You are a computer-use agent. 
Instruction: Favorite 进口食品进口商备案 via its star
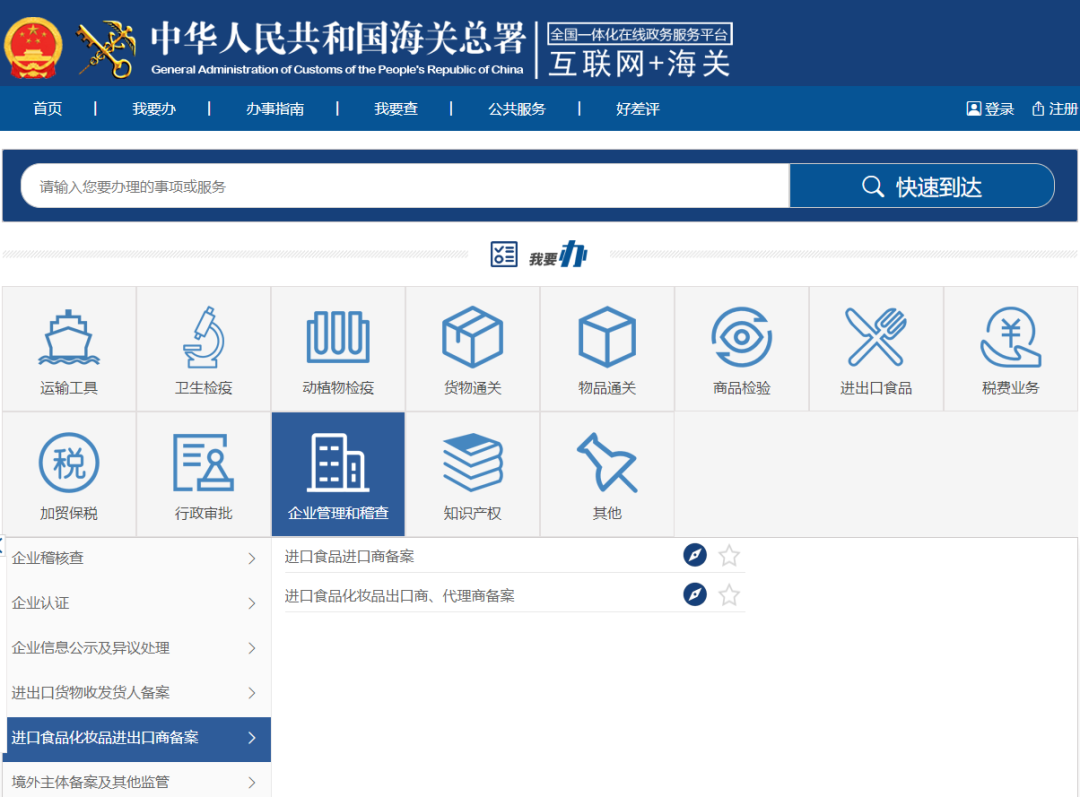[x=729, y=555]
